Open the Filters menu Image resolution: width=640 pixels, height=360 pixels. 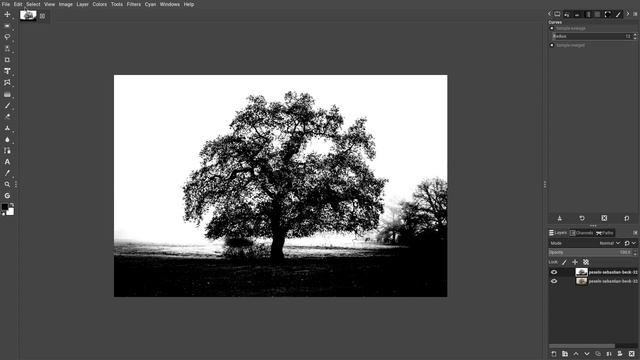pos(133,4)
